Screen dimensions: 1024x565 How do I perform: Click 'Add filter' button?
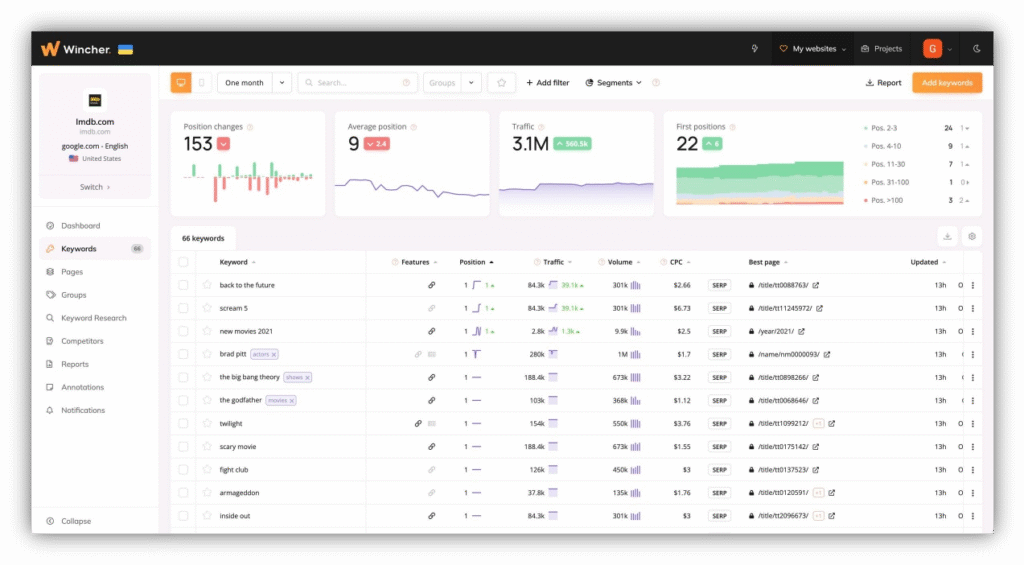(547, 83)
